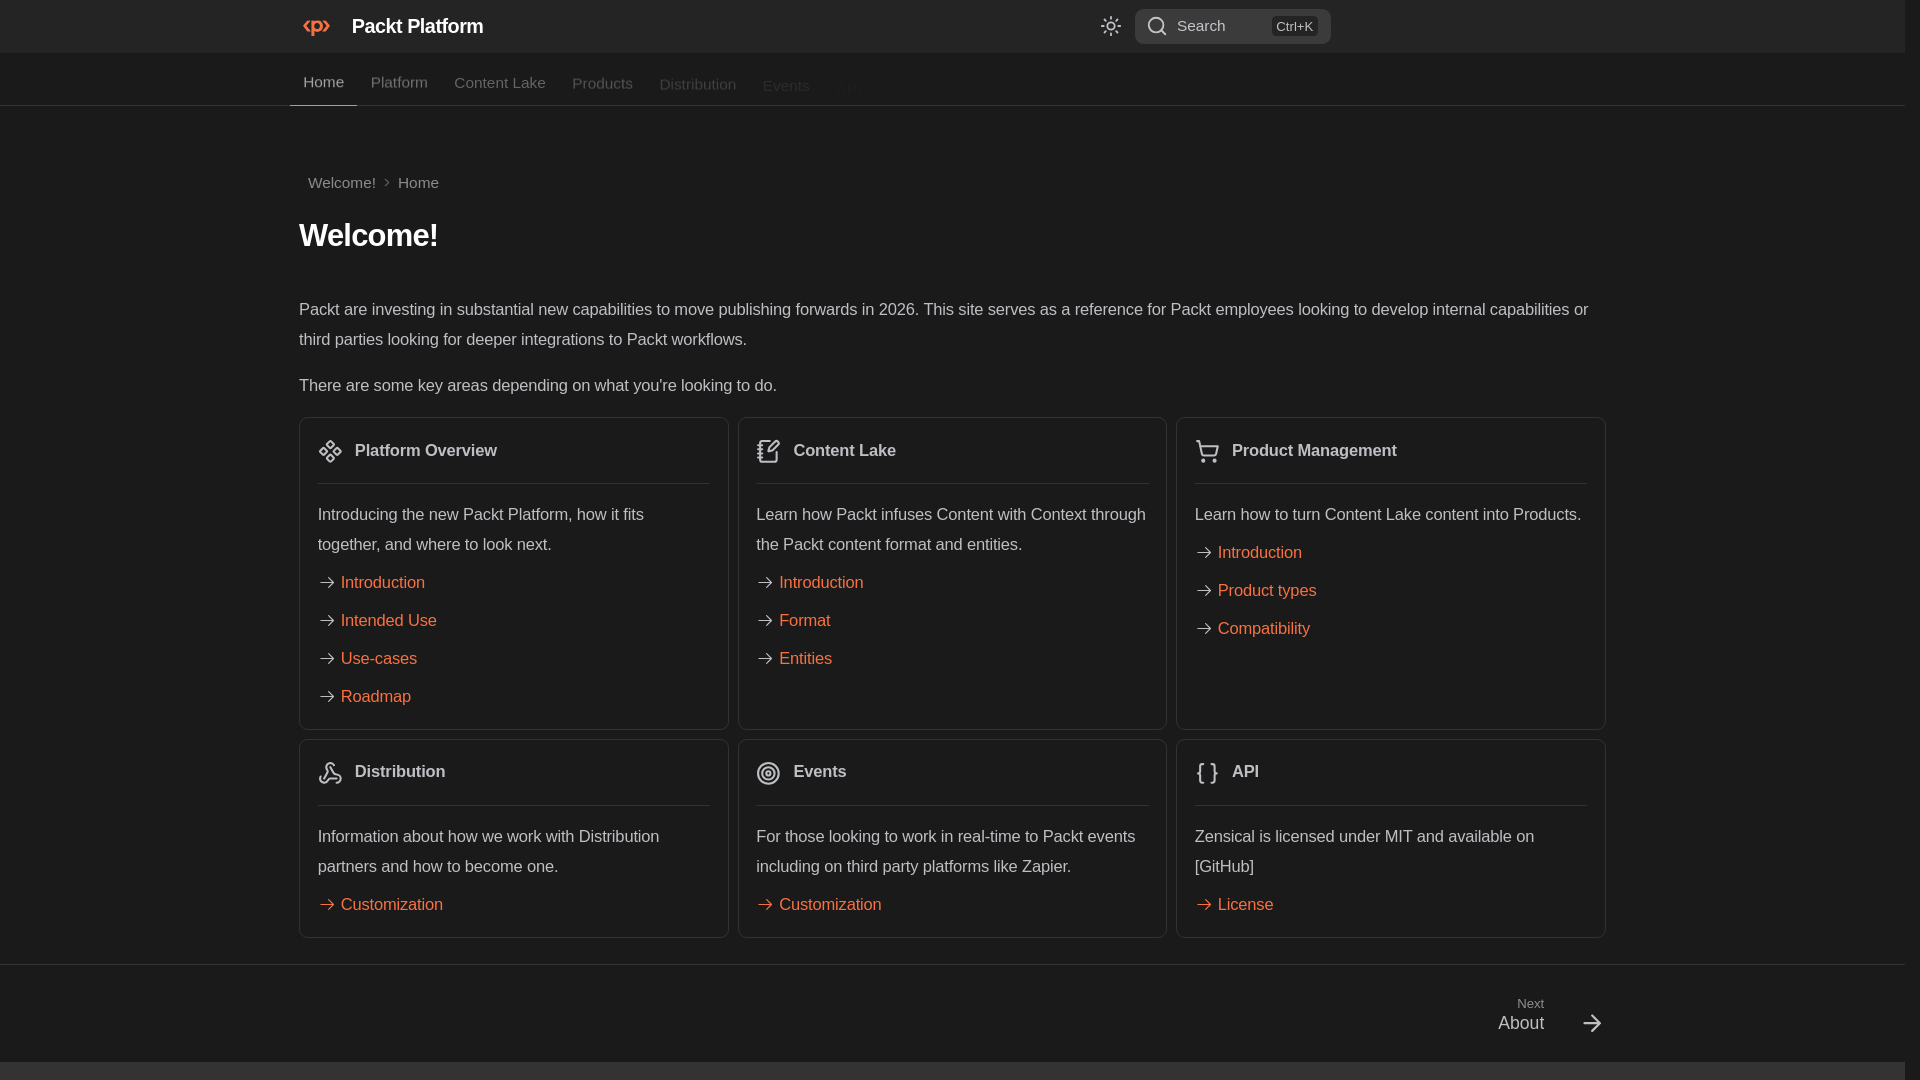This screenshot has width=1920, height=1080.
Task: Open Customization under Distribution
Action: pos(392,904)
